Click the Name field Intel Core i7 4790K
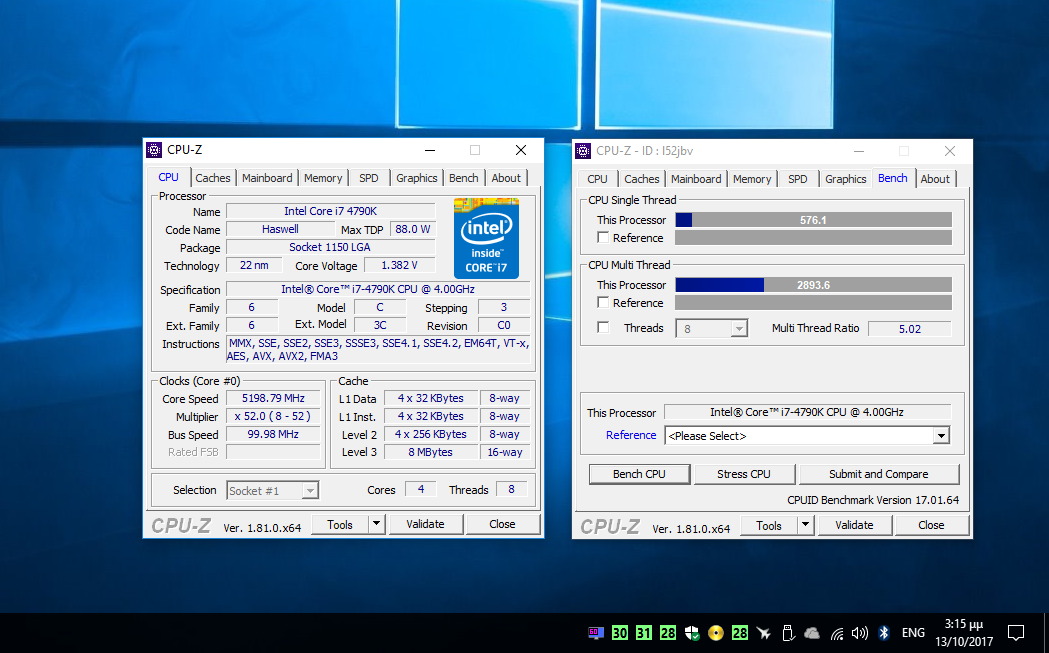Screen dimensions: 1049x653 pos(330,211)
